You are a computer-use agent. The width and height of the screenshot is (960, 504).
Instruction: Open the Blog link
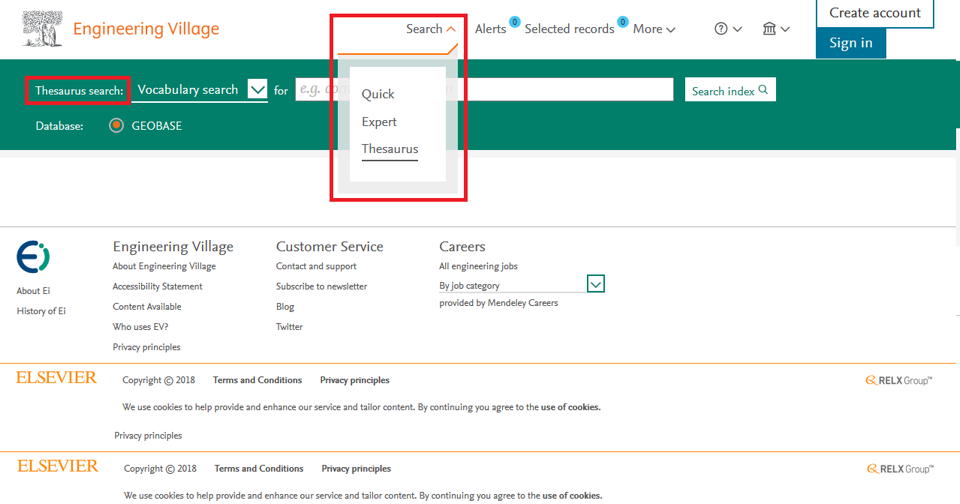285,307
